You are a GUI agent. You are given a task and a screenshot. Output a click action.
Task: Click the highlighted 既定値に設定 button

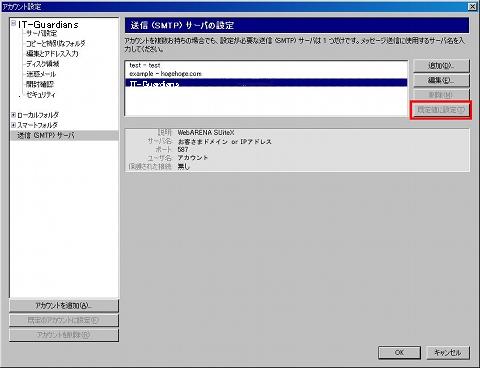click(441, 110)
